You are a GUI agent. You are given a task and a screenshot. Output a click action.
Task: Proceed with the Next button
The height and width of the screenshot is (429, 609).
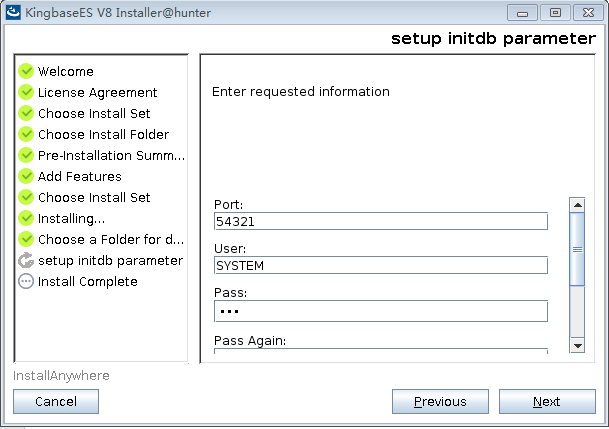click(546, 401)
